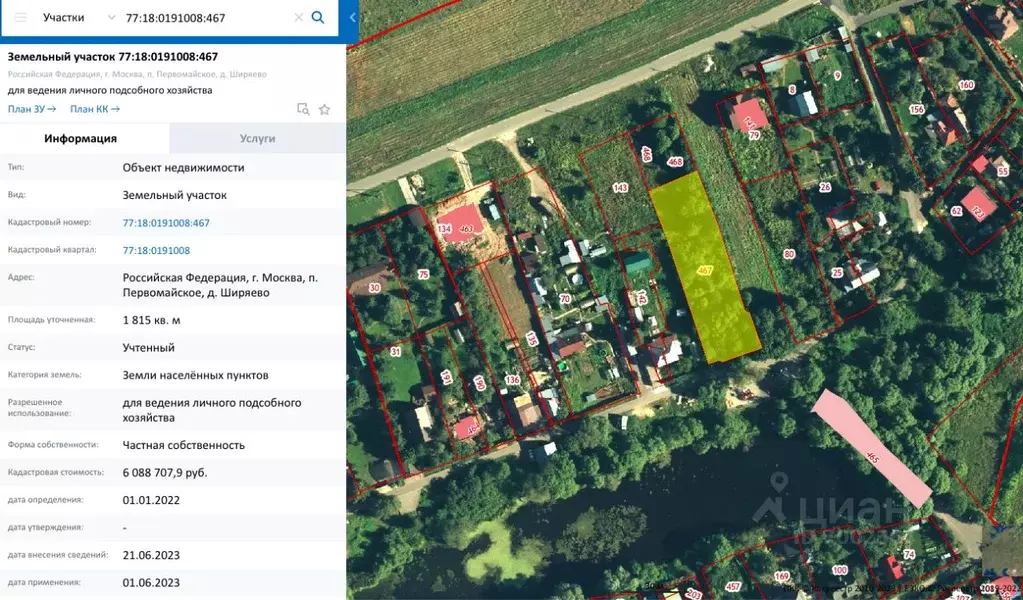Click the magnifying glass search icon
Screen dimensions: 1023x600
(x=318, y=18)
